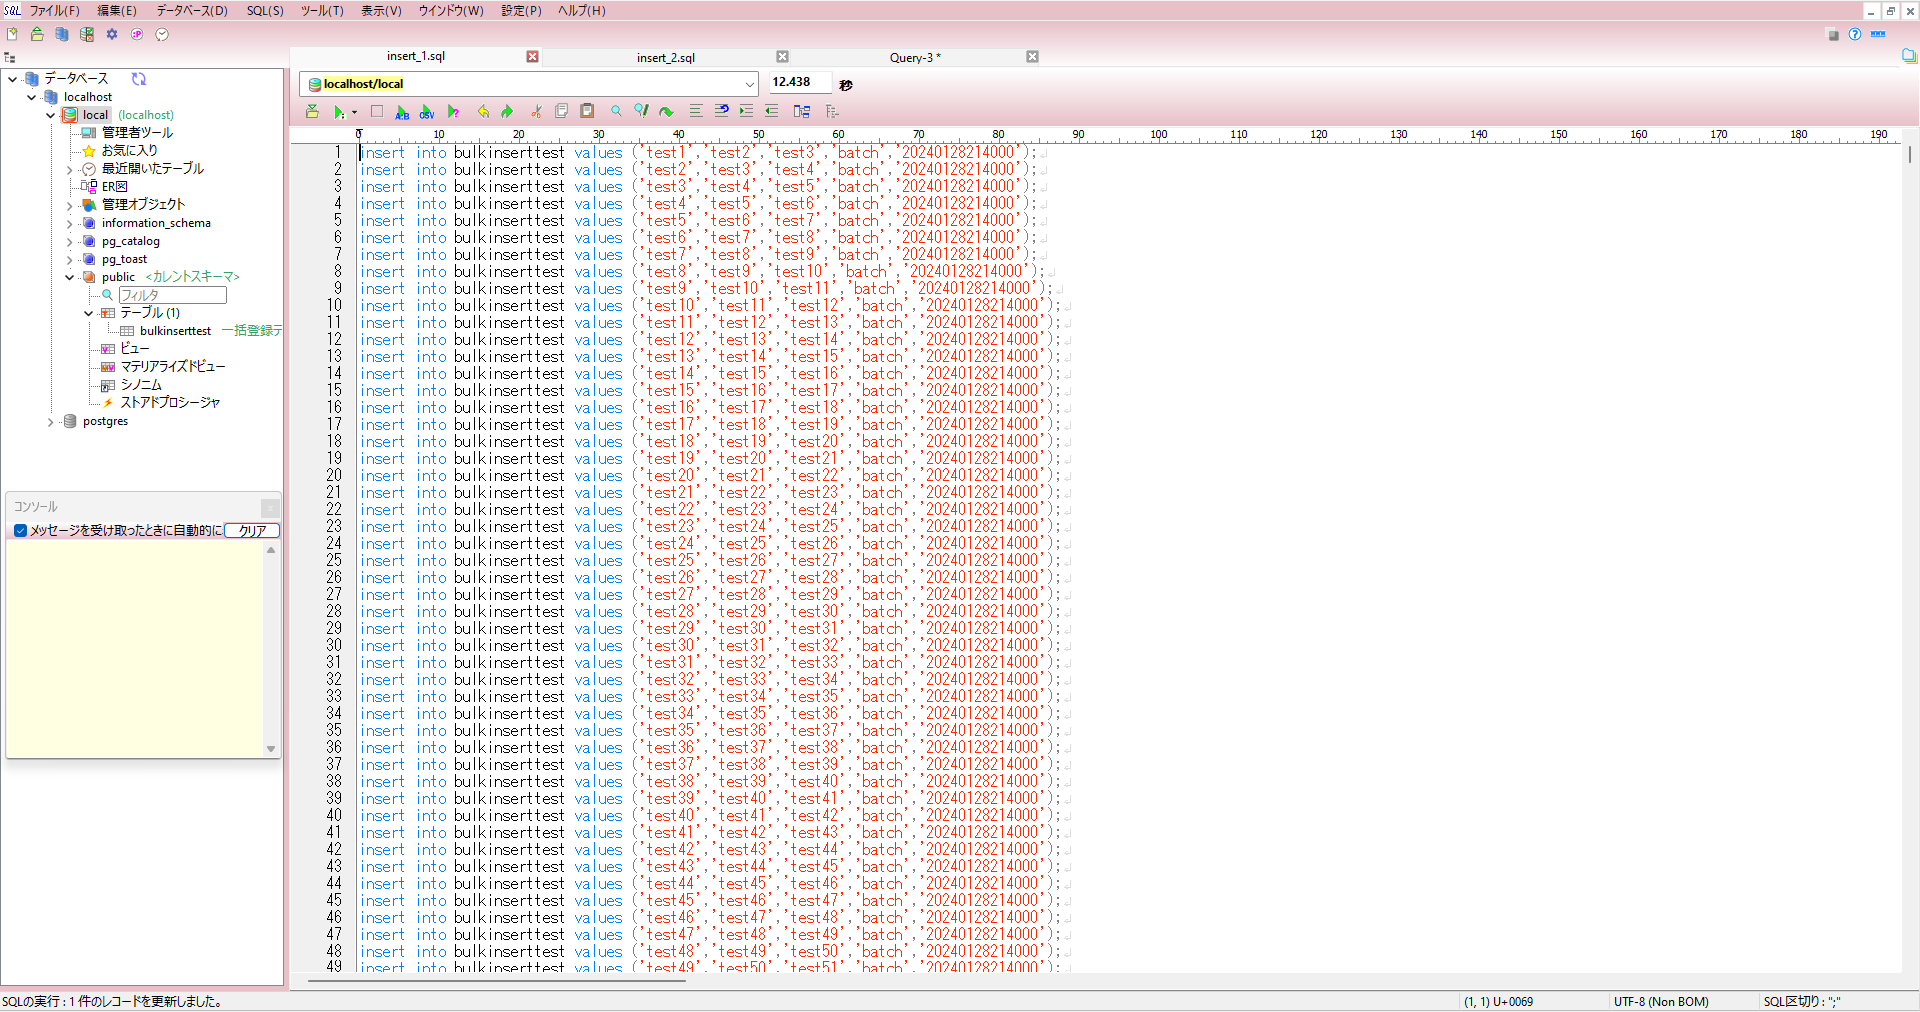Click the clock history icon in top toolbar
The height and width of the screenshot is (1012, 1920).
[x=162, y=34]
